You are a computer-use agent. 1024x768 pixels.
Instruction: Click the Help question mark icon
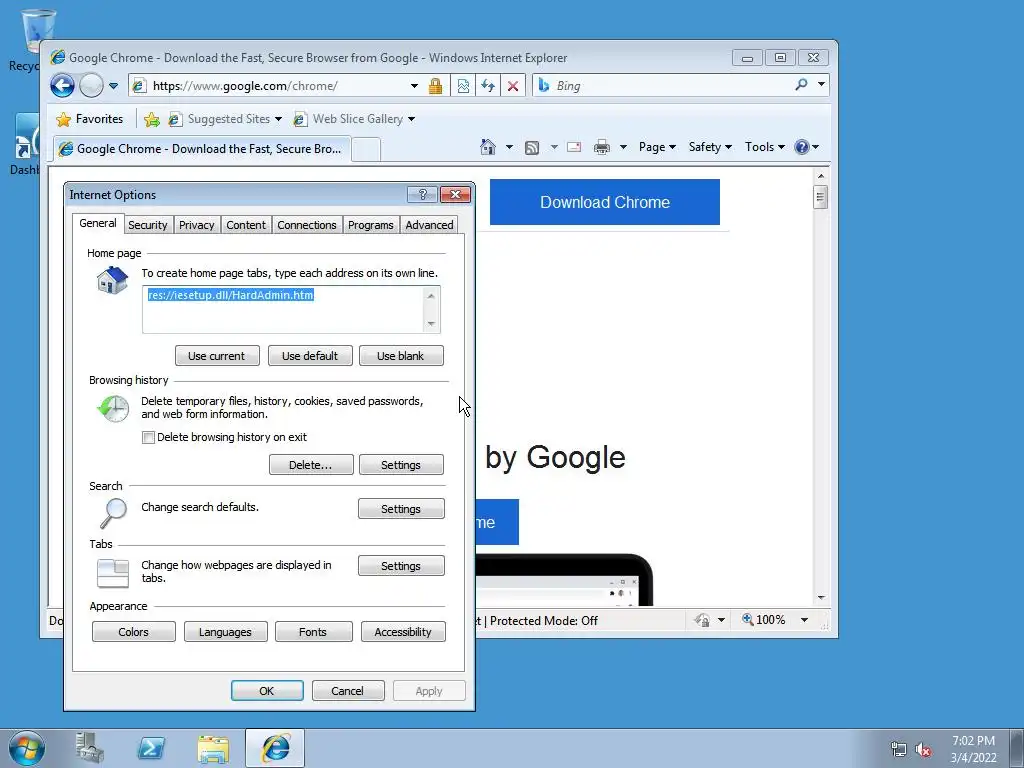[802, 147]
